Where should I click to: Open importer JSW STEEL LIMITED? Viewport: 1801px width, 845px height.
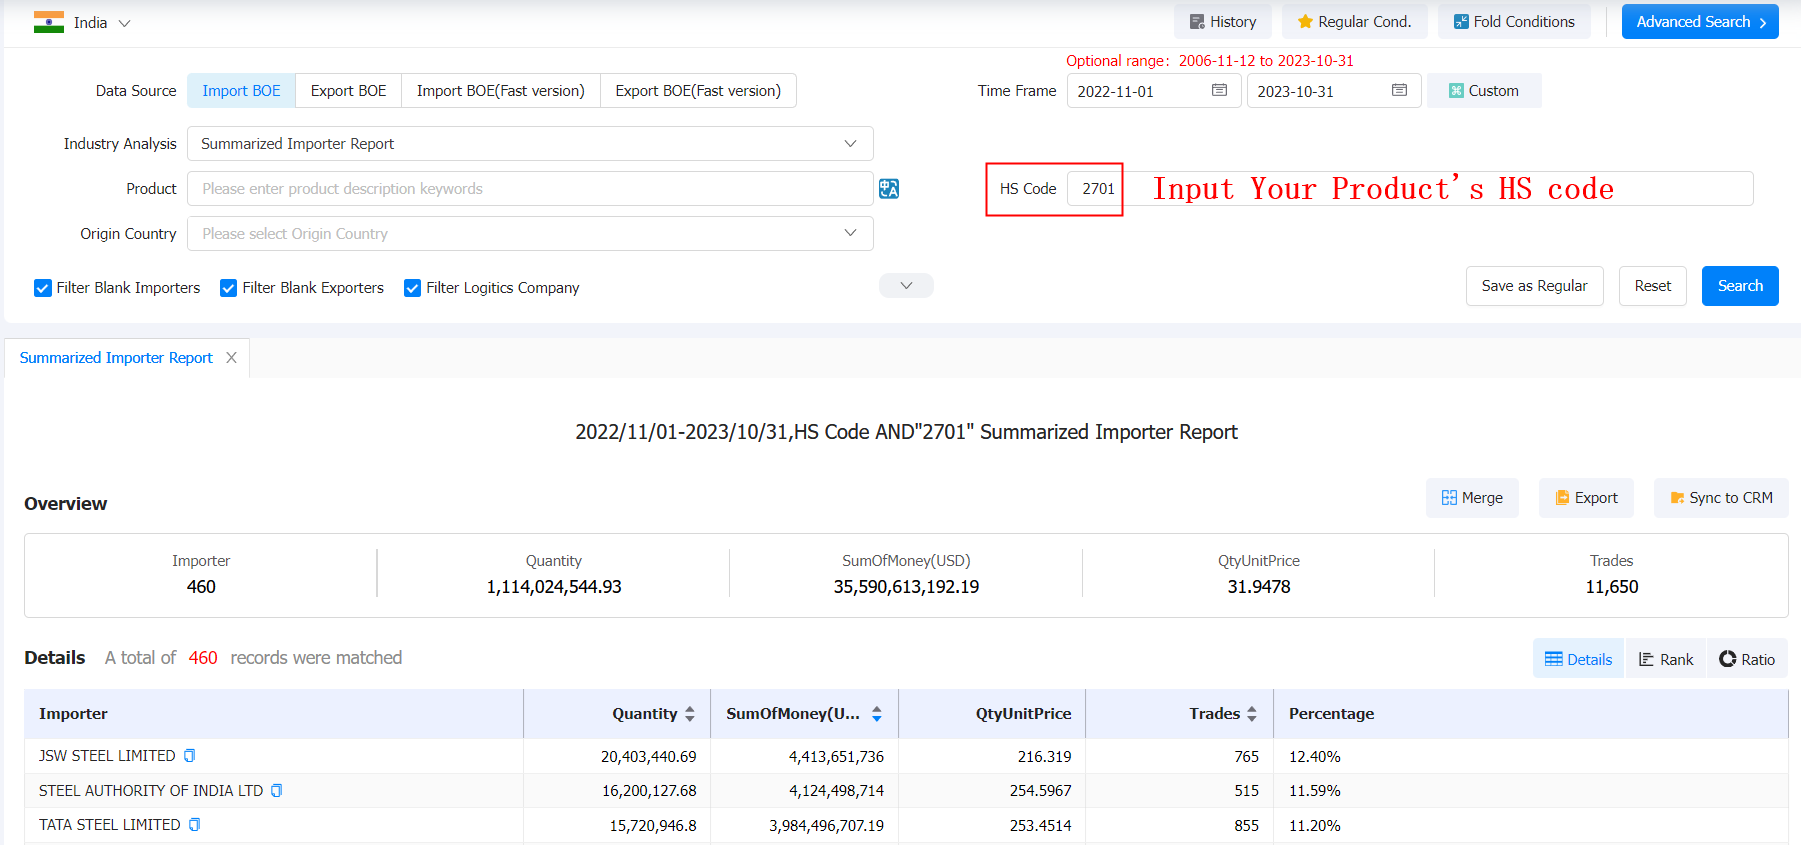click(x=107, y=756)
